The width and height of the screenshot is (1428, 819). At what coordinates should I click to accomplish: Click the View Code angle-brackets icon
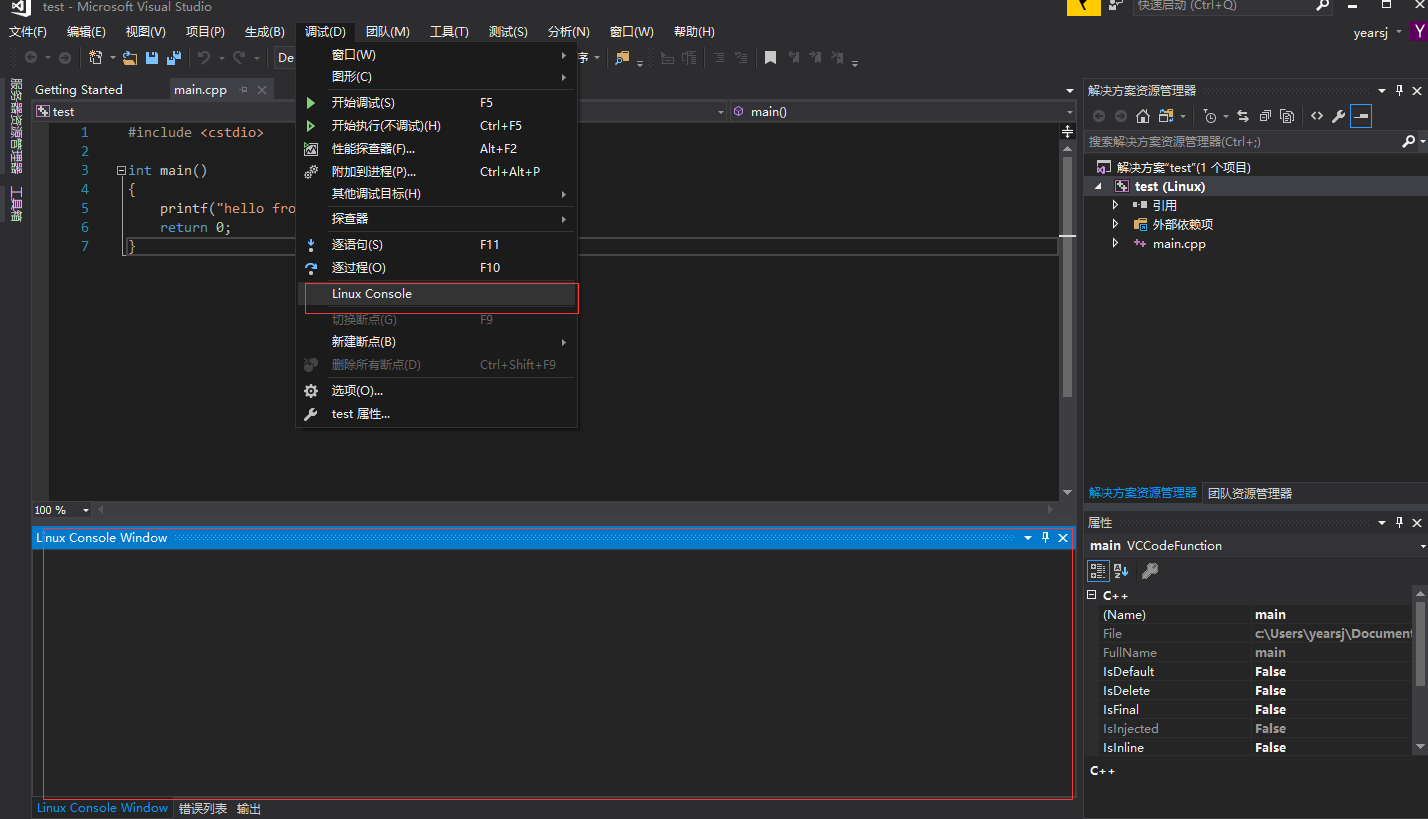coord(1317,116)
